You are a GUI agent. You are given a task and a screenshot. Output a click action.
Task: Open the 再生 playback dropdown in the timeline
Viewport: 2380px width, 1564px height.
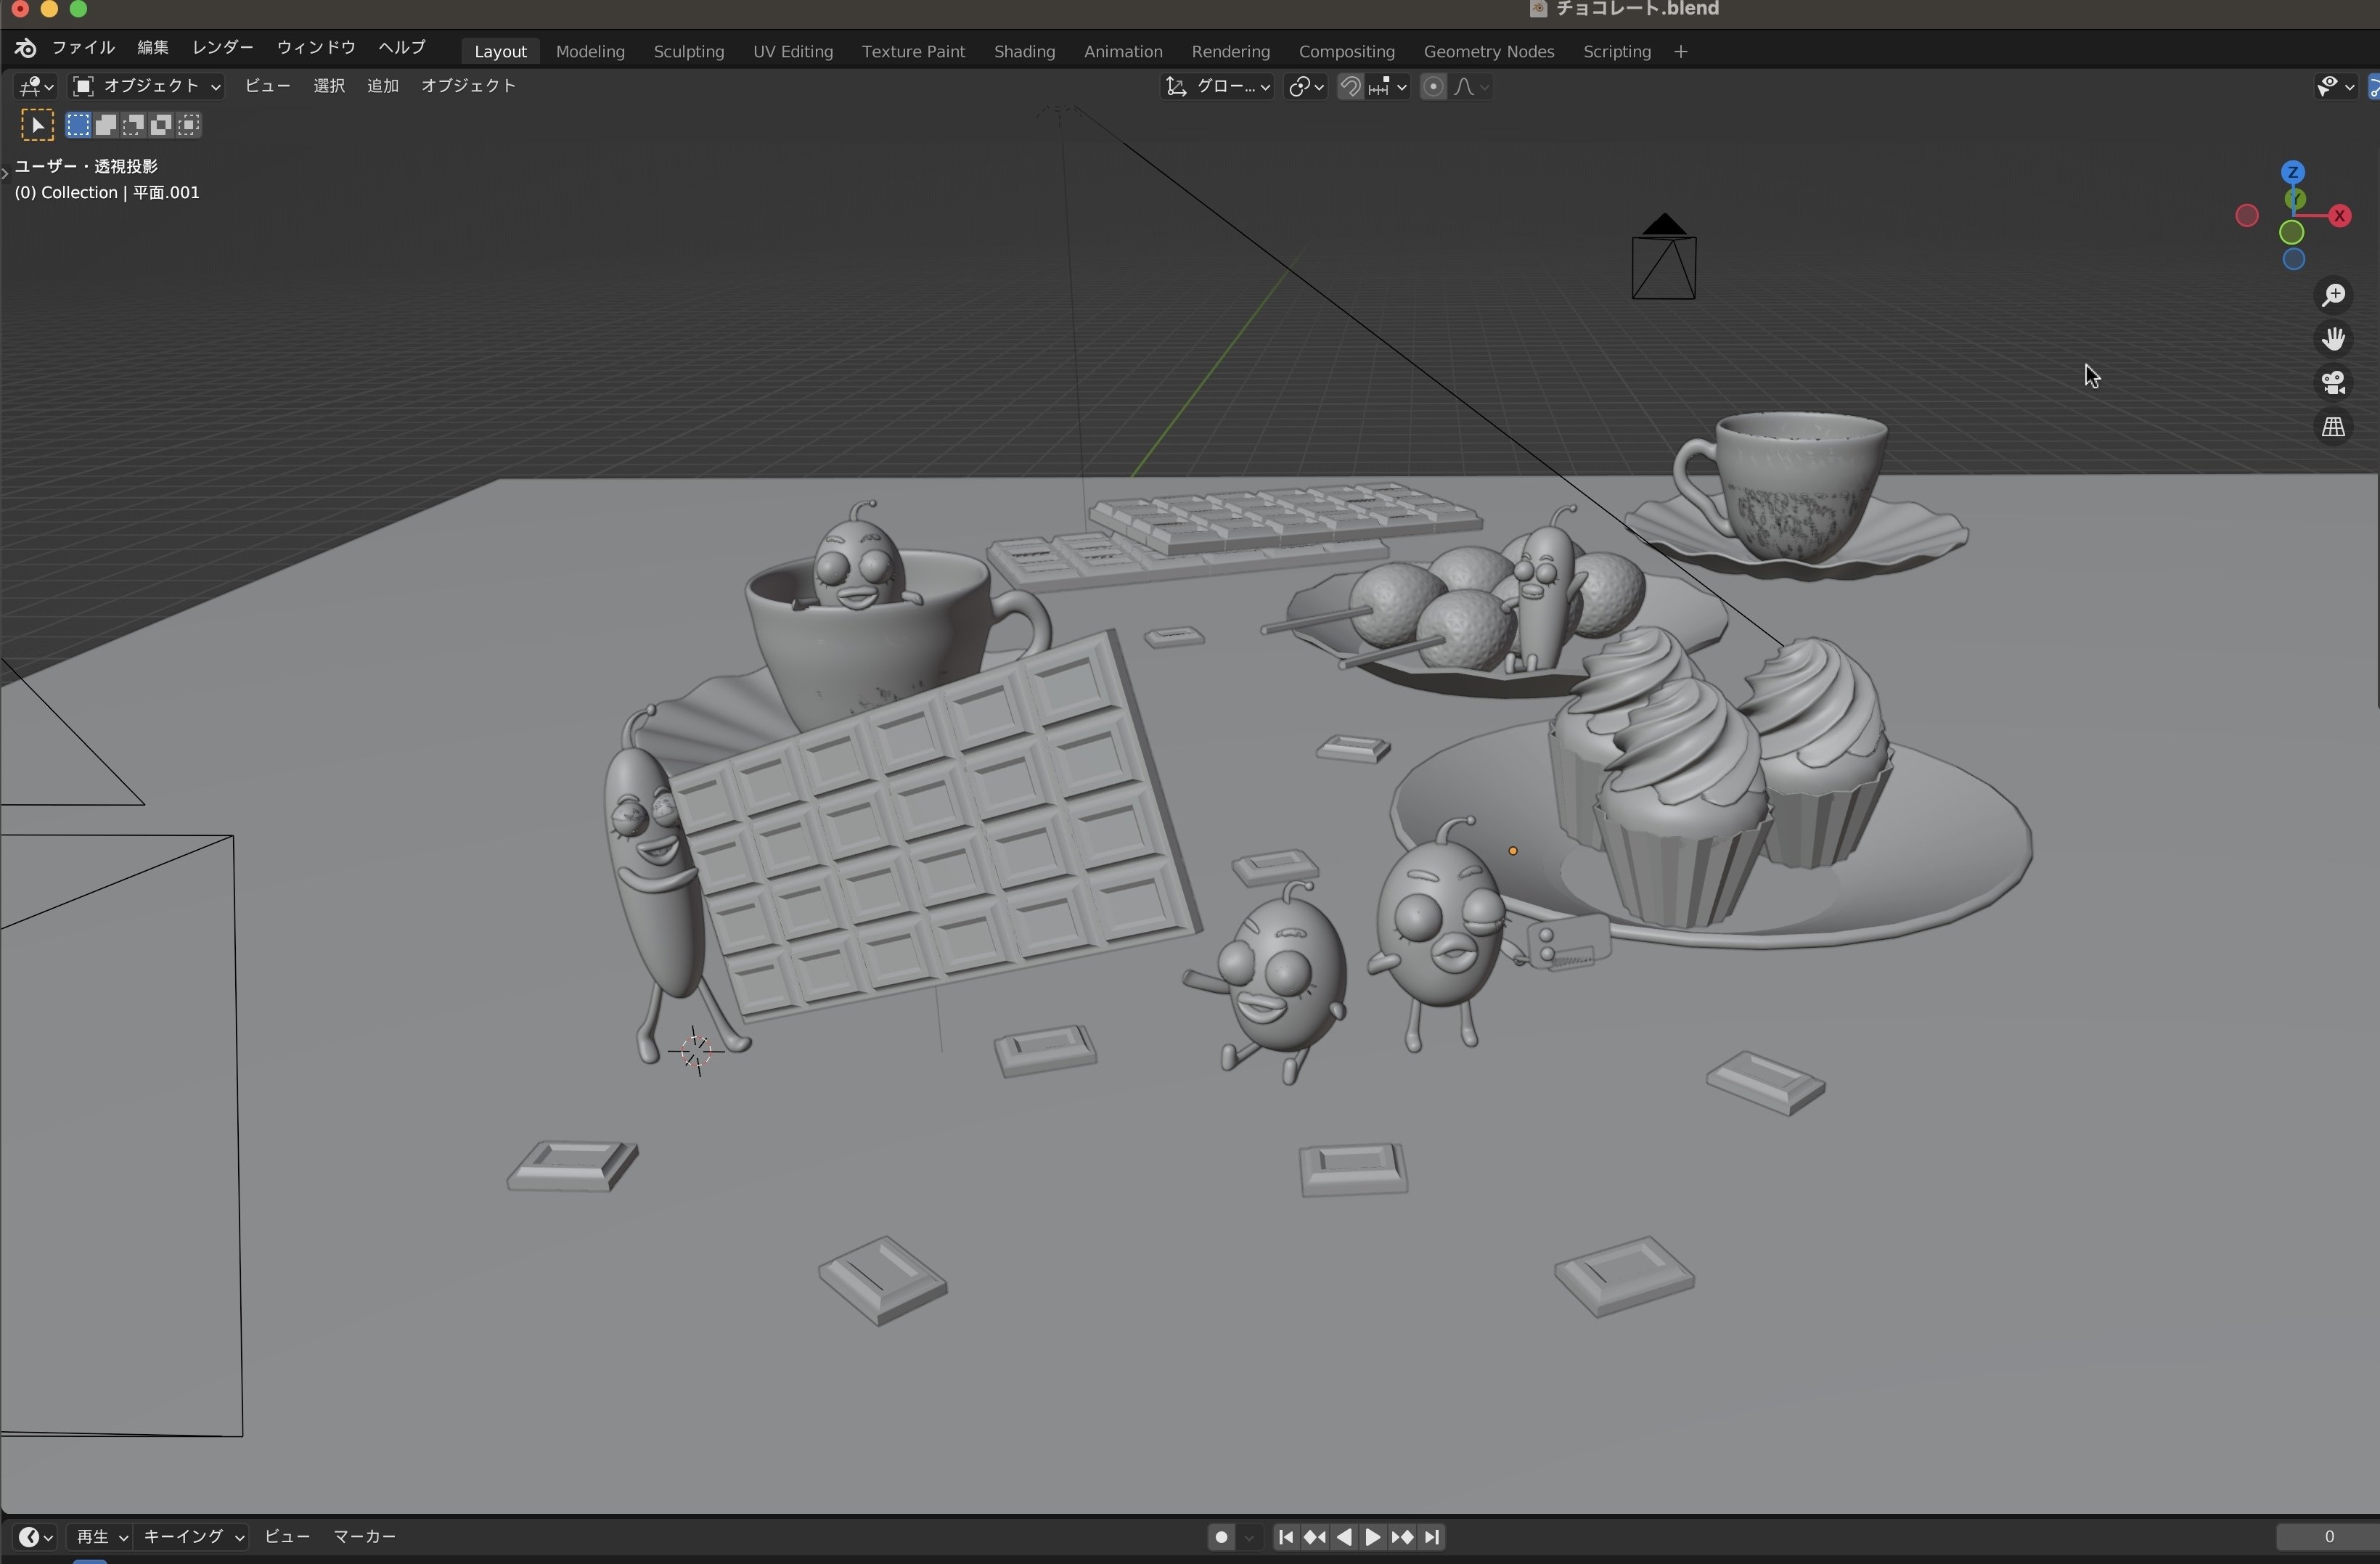point(100,1537)
